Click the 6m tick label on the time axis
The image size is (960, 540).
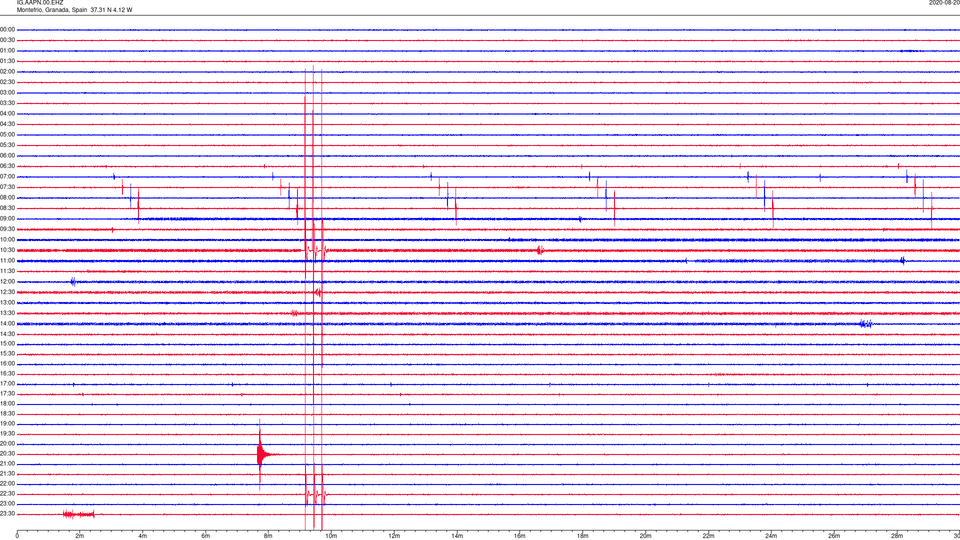pos(206,536)
